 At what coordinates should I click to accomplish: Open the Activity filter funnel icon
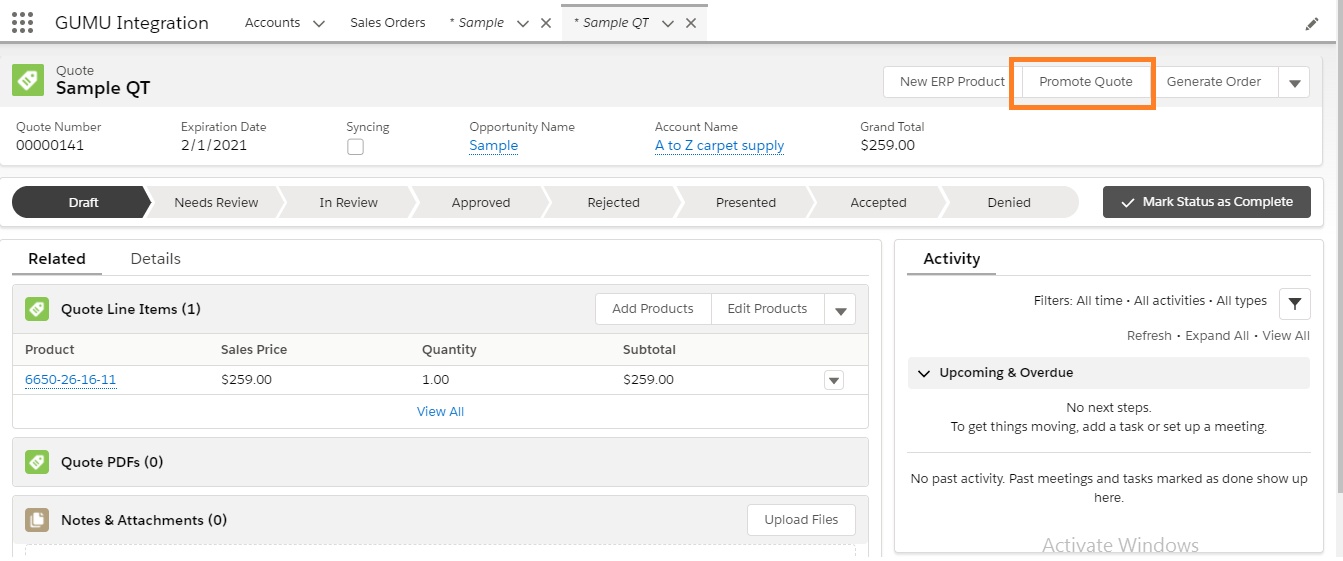1295,303
